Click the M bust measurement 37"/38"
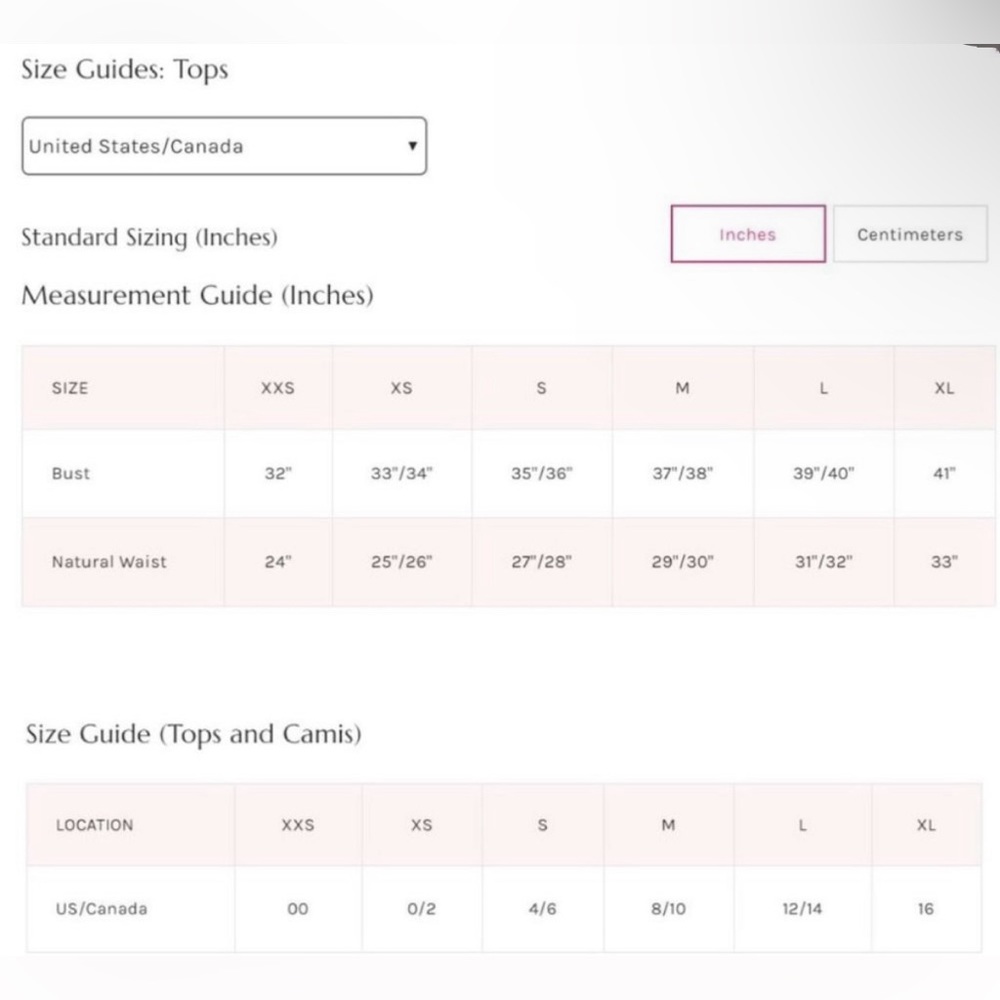 [x=682, y=474]
